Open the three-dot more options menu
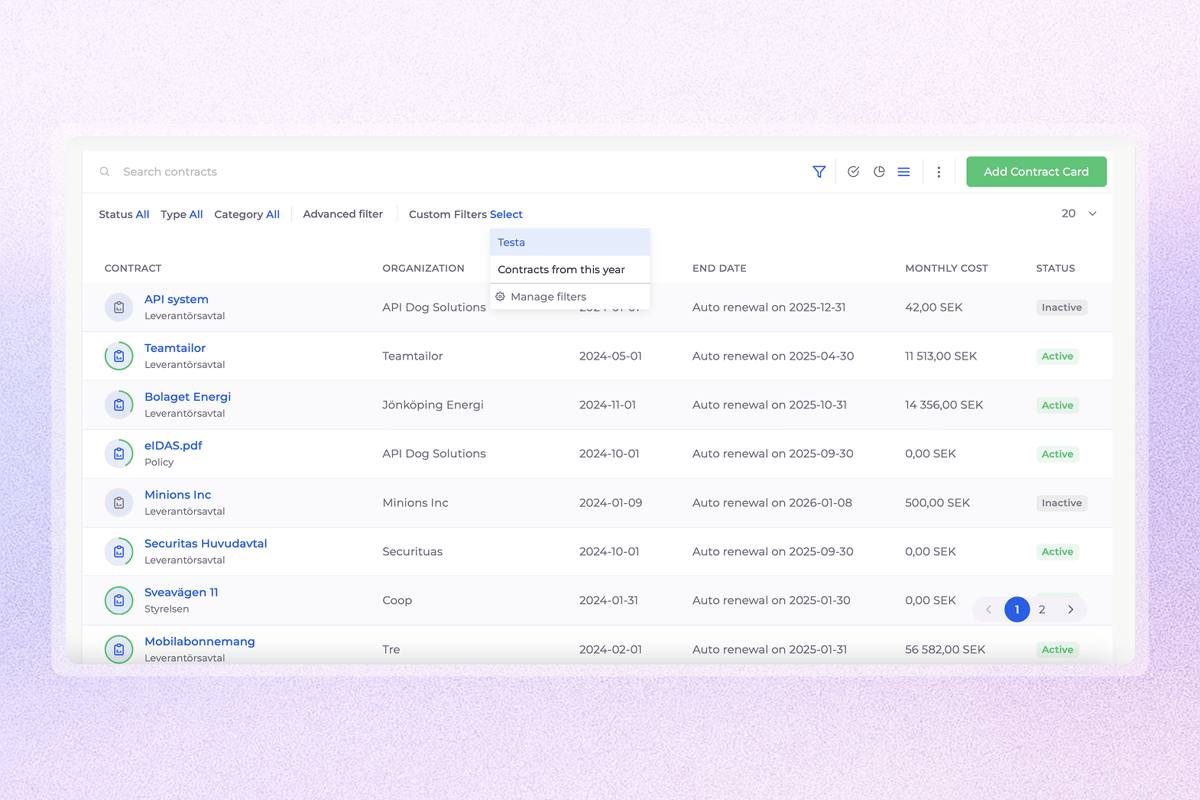1200x800 pixels. pos(938,172)
